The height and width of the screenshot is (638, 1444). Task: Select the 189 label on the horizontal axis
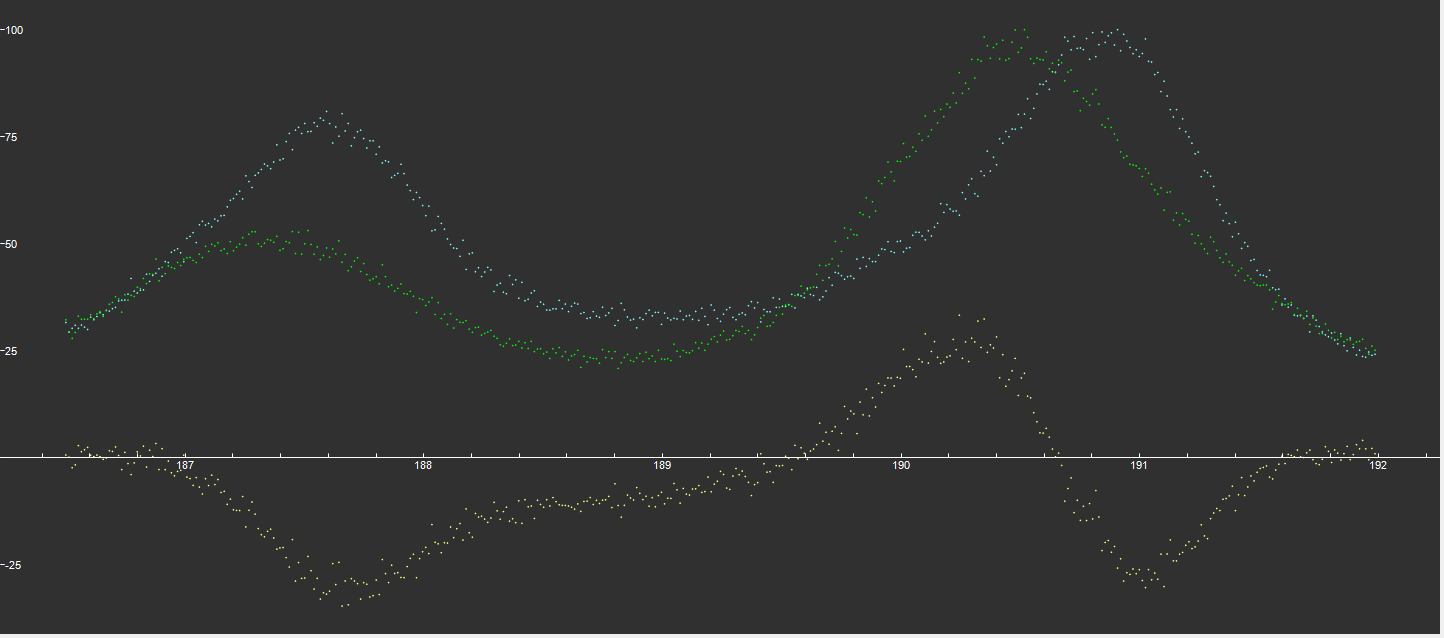point(662,466)
